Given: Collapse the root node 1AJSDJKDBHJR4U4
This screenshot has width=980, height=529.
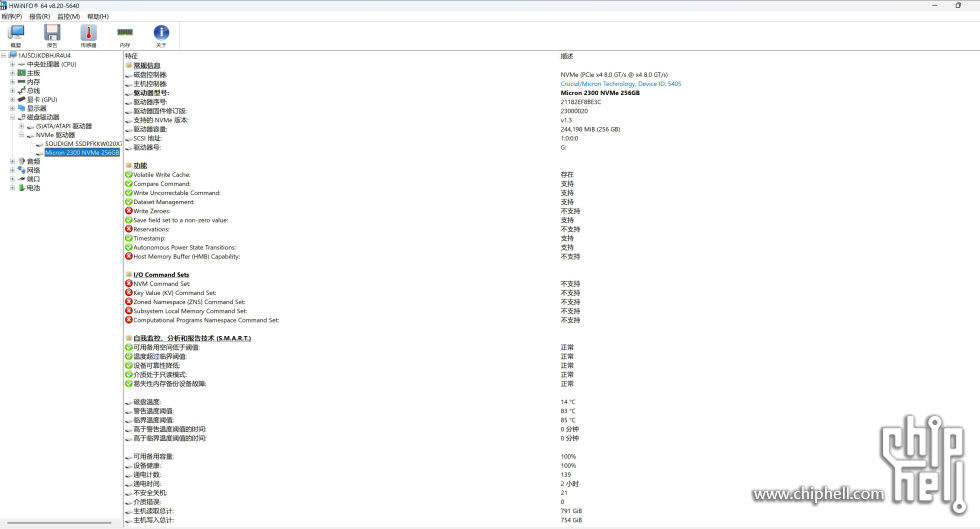Looking at the screenshot, I should (x=4, y=55).
